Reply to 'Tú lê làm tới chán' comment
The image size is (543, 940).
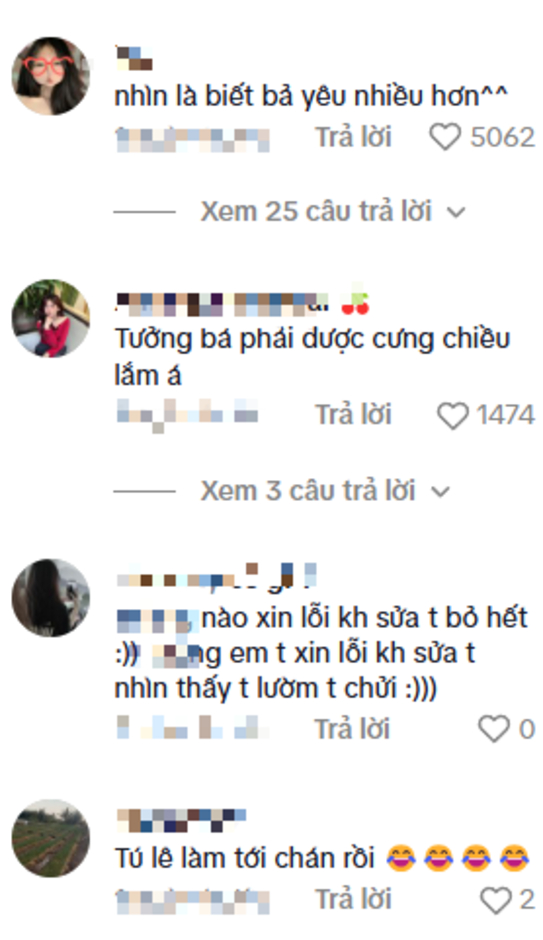(354, 899)
